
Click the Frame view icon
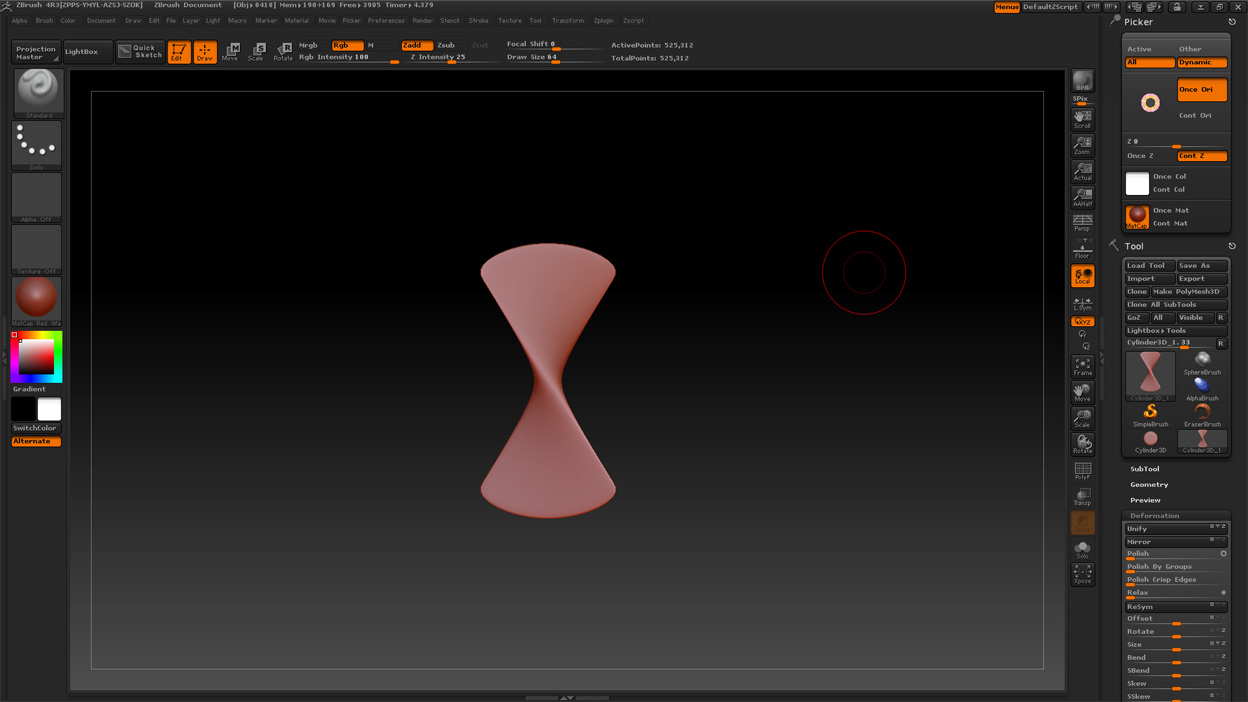pos(1082,366)
